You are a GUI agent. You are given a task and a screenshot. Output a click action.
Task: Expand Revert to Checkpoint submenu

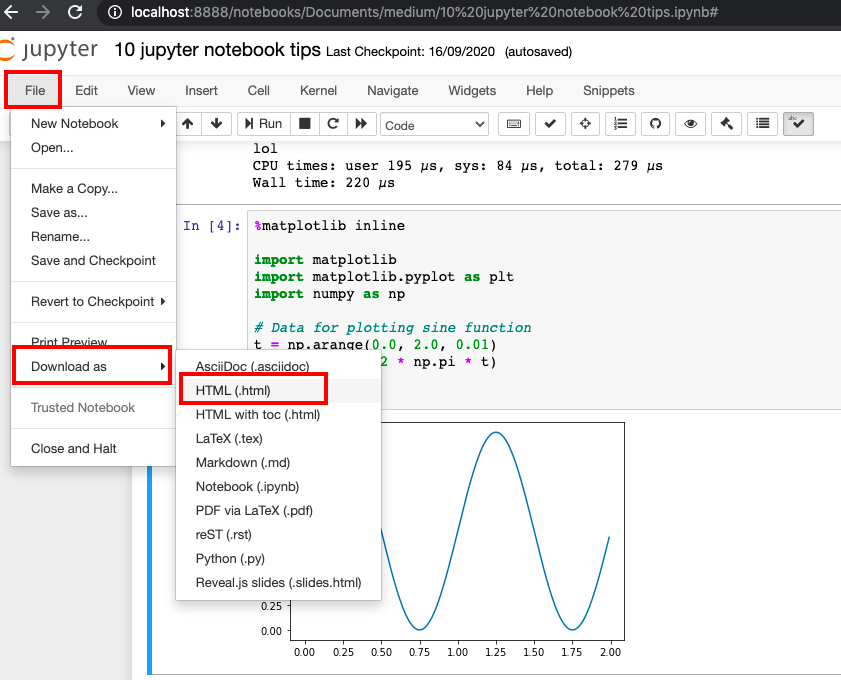point(93,302)
